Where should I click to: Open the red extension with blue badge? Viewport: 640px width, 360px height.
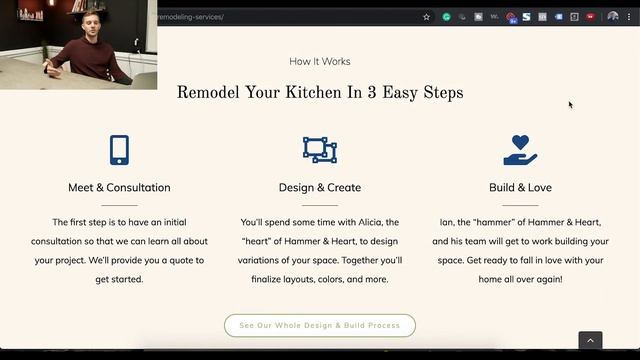(511, 17)
